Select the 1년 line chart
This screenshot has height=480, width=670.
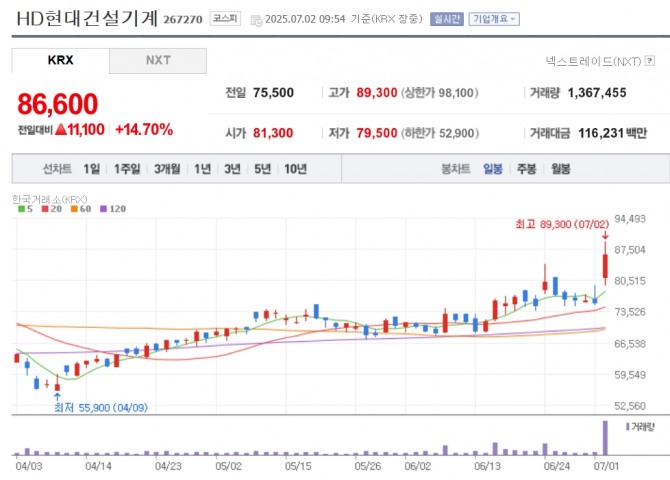click(203, 169)
